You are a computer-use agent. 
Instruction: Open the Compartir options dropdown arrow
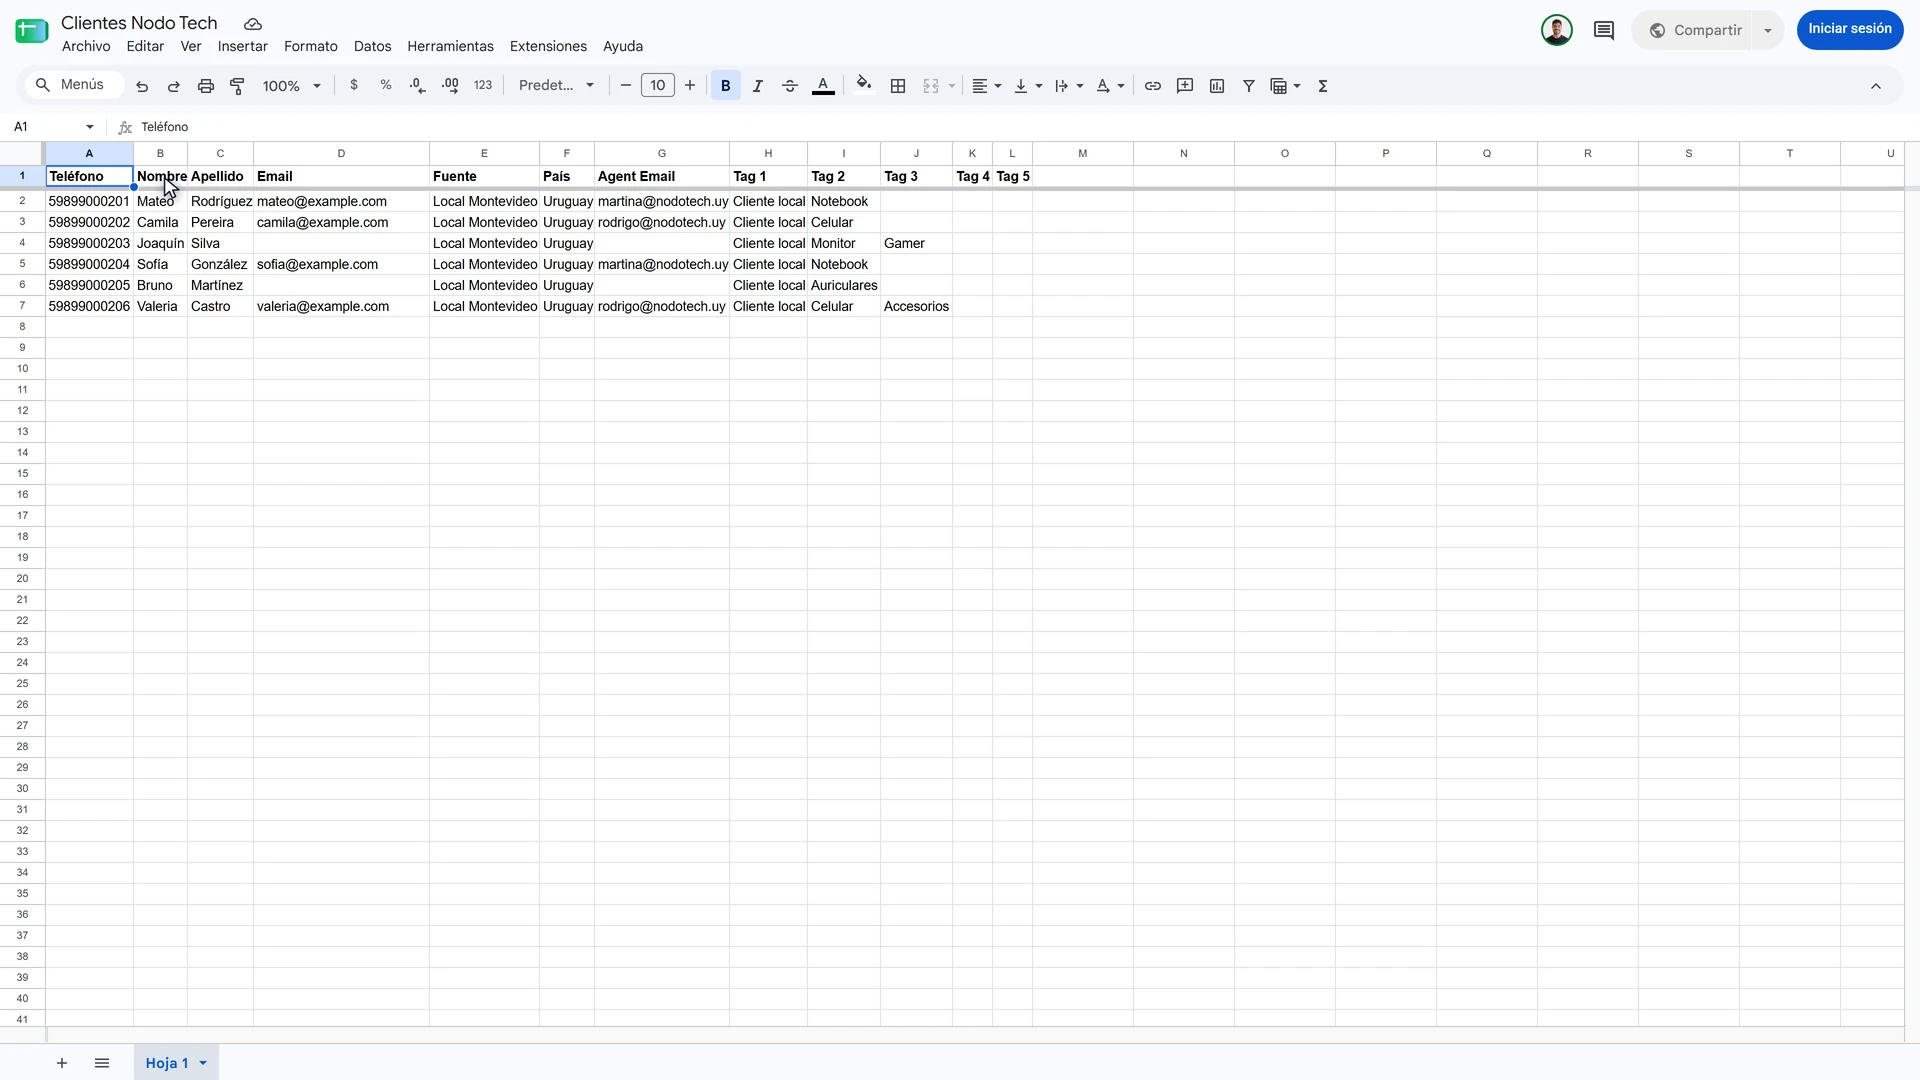tap(1768, 30)
